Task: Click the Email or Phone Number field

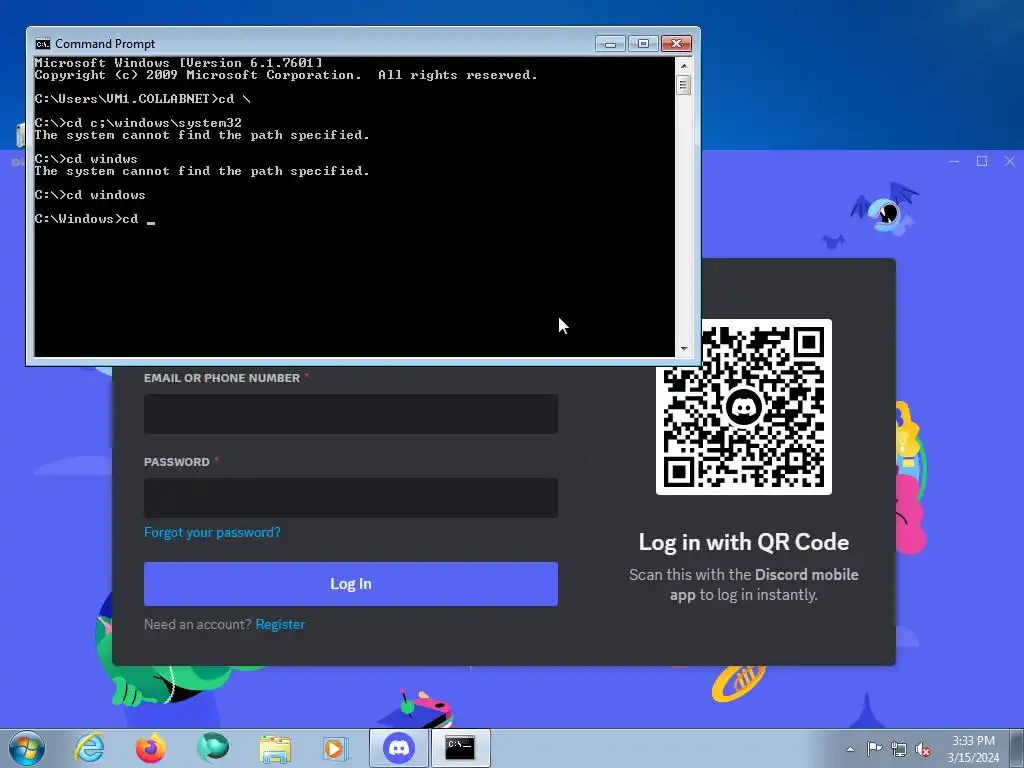Action: [x=351, y=414]
